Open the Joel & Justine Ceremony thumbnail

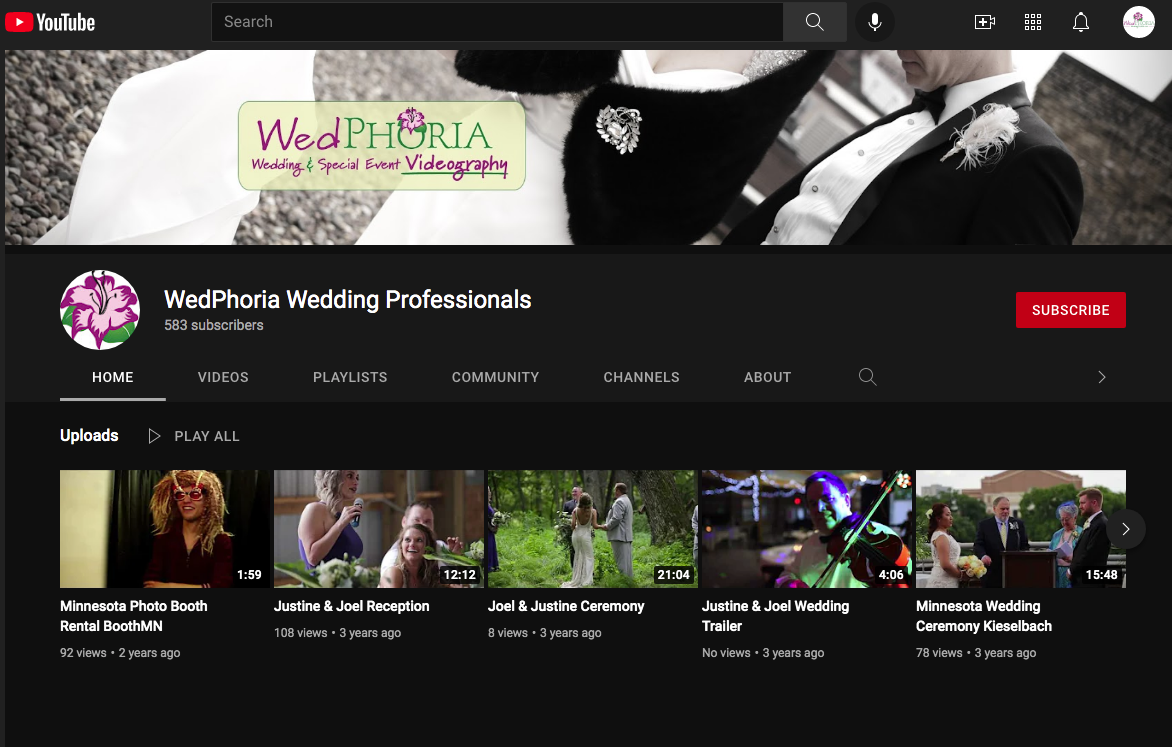(592, 529)
